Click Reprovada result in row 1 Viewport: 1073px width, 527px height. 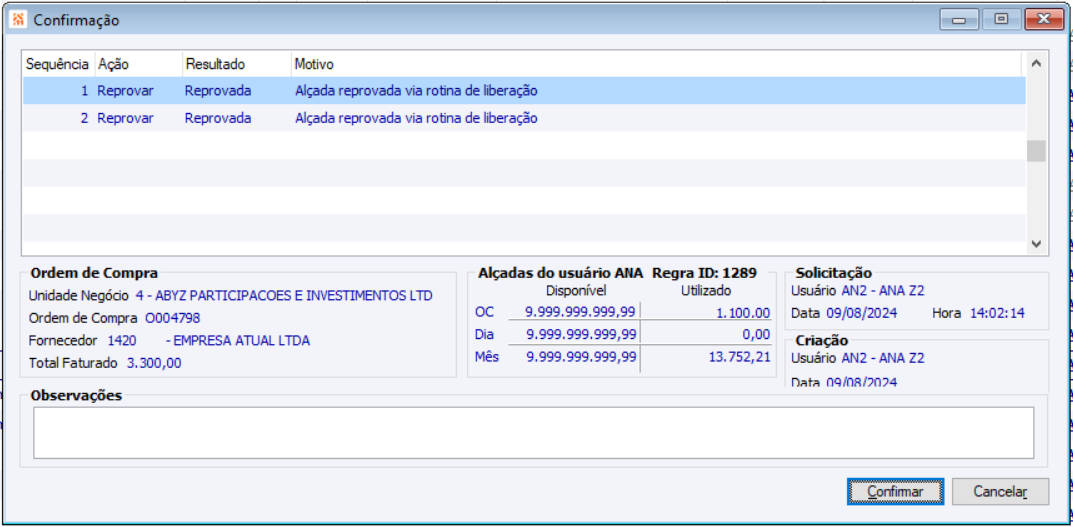tap(218, 90)
